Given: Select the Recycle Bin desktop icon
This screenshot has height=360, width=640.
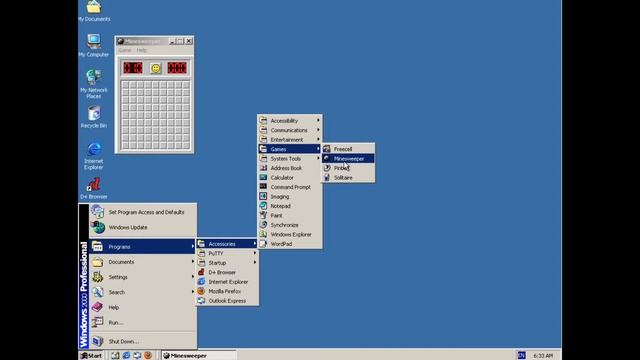Looking at the screenshot, I should point(94,117).
